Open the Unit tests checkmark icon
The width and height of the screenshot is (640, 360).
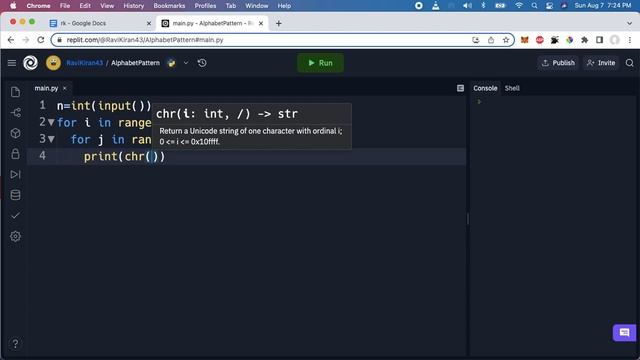[16, 216]
